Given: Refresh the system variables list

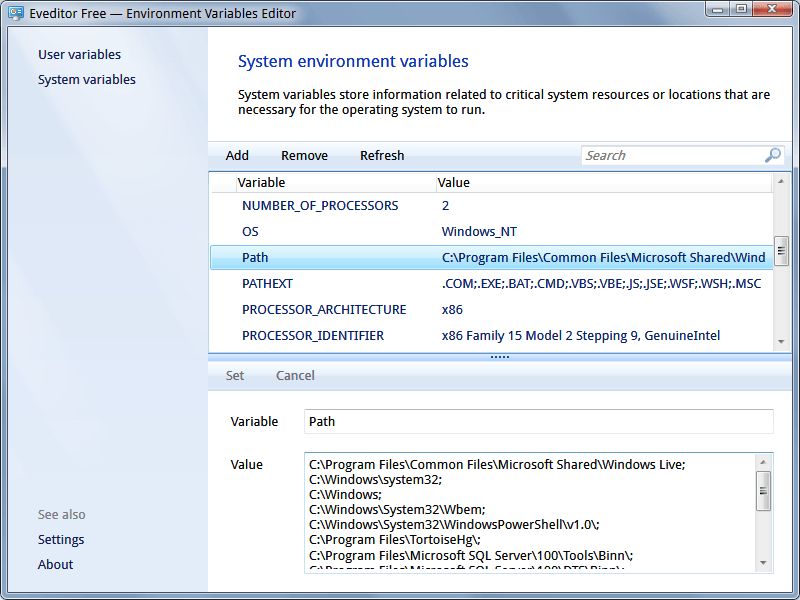Looking at the screenshot, I should [382, 155].
